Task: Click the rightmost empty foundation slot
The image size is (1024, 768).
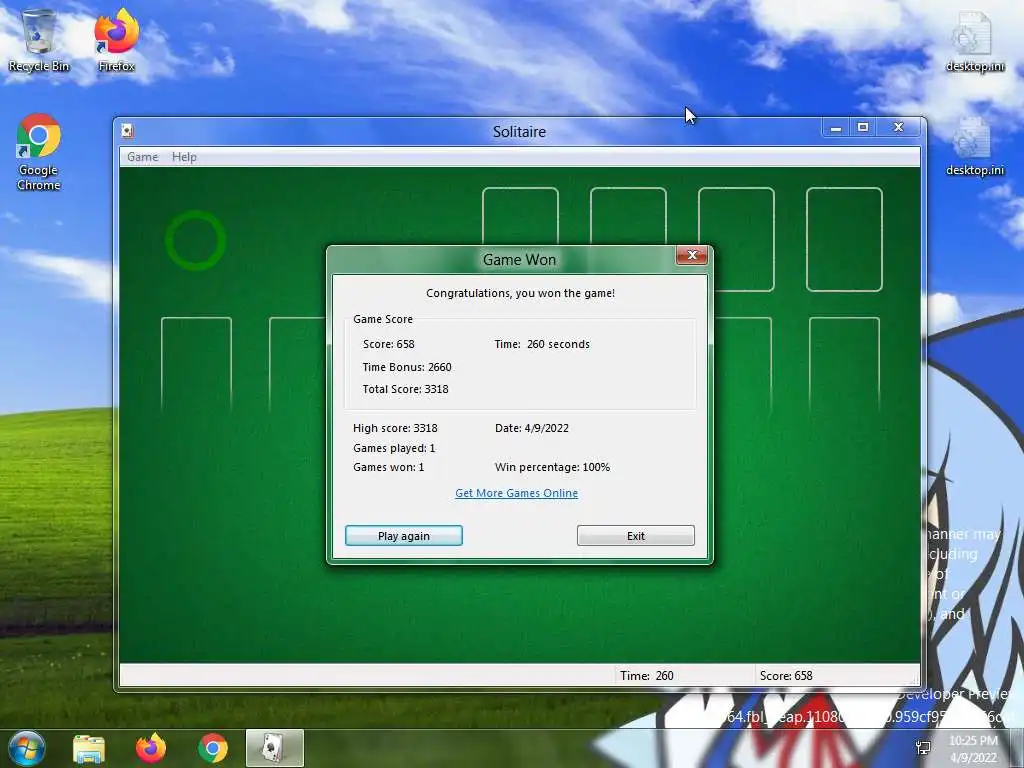Action: [x=844, y=239]
